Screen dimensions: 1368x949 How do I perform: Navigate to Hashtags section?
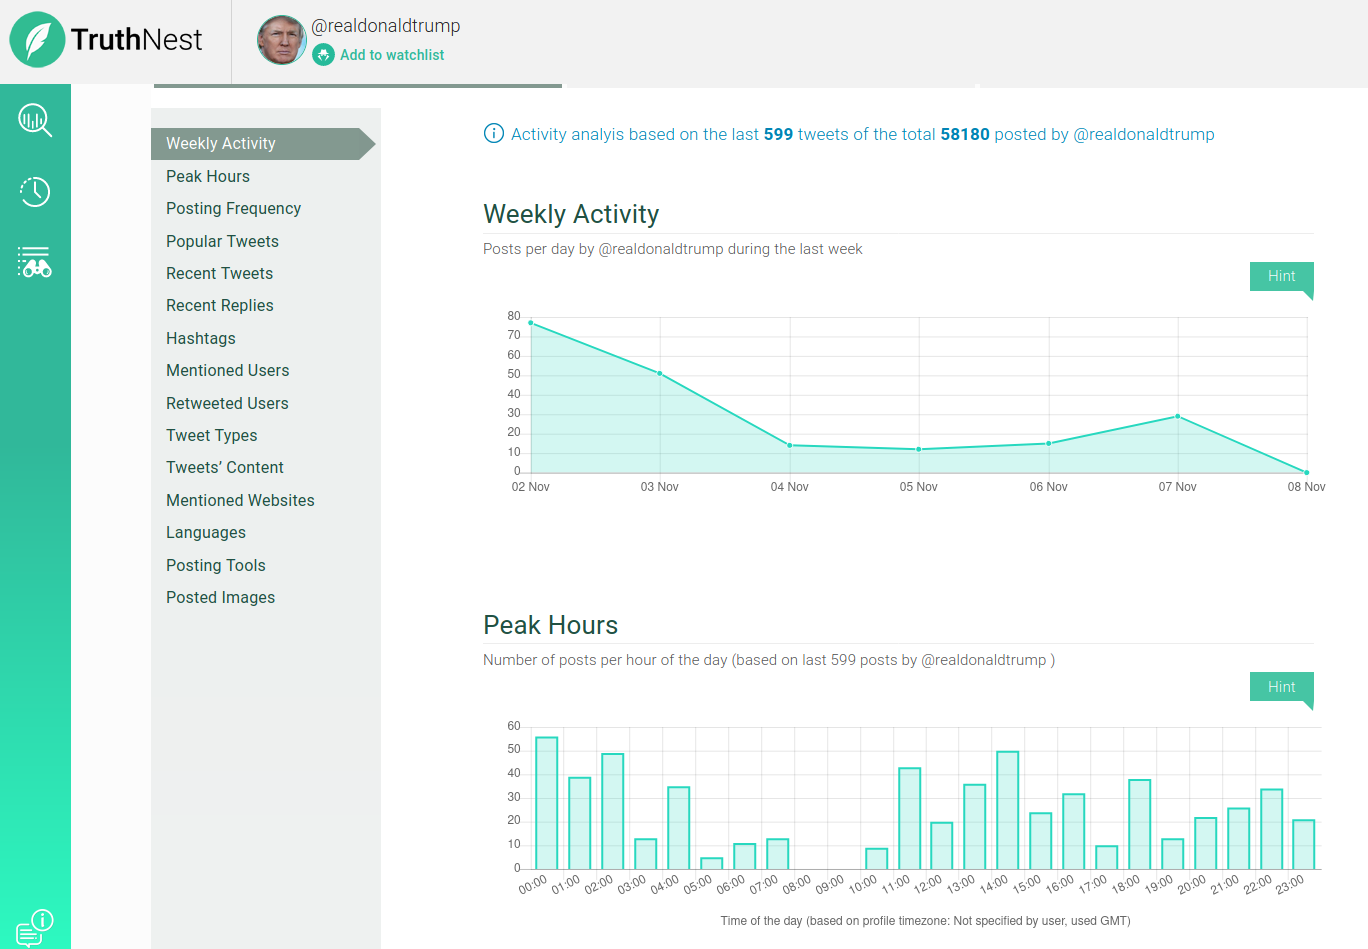coord(201,338)
